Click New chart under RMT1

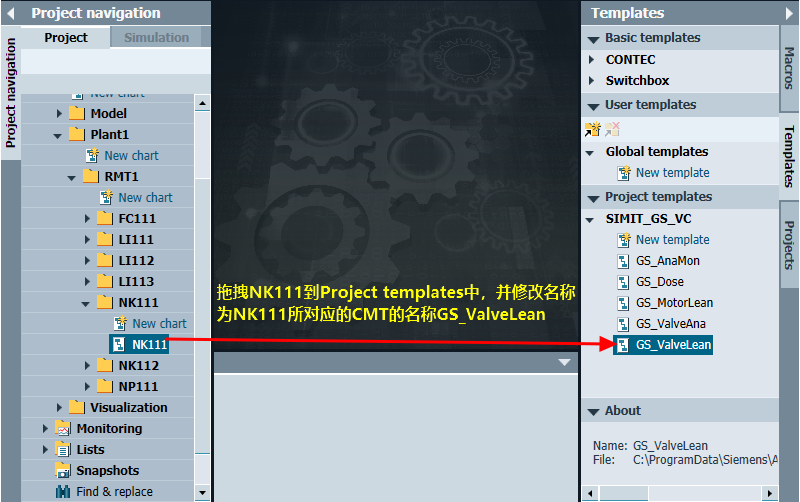(145, 197)
